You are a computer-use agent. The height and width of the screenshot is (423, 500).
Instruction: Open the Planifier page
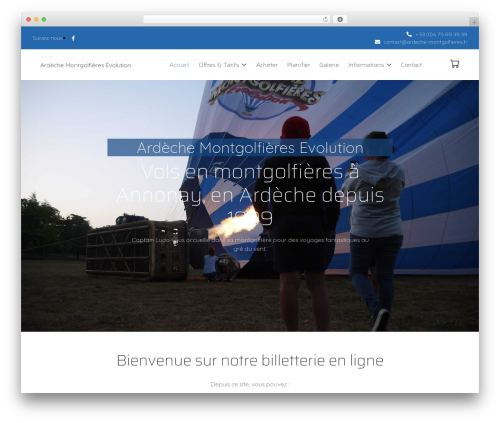(298, 65)
